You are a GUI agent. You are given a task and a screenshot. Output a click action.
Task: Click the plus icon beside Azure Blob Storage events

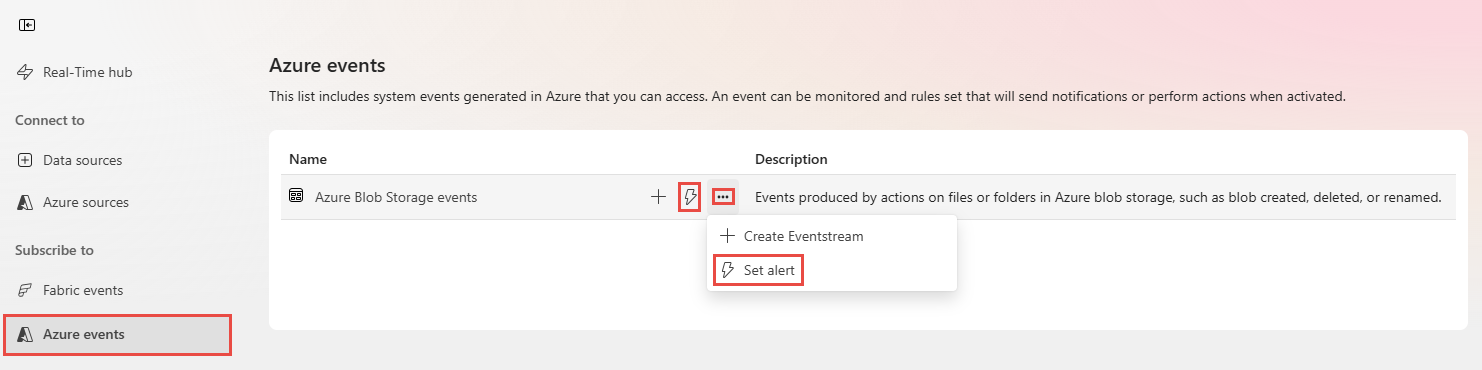tap(658, 197)
